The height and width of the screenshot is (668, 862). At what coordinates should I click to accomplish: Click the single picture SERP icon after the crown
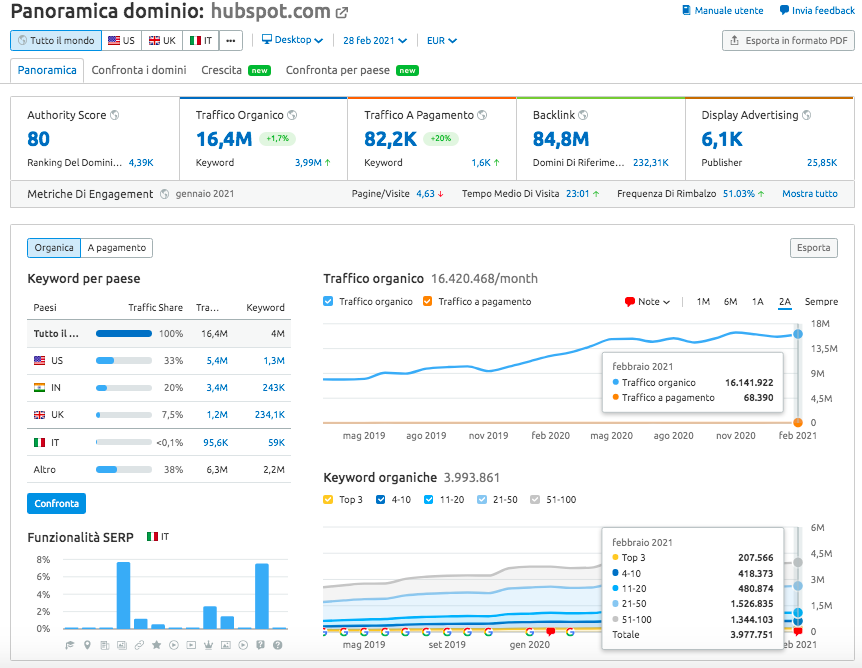225,645
